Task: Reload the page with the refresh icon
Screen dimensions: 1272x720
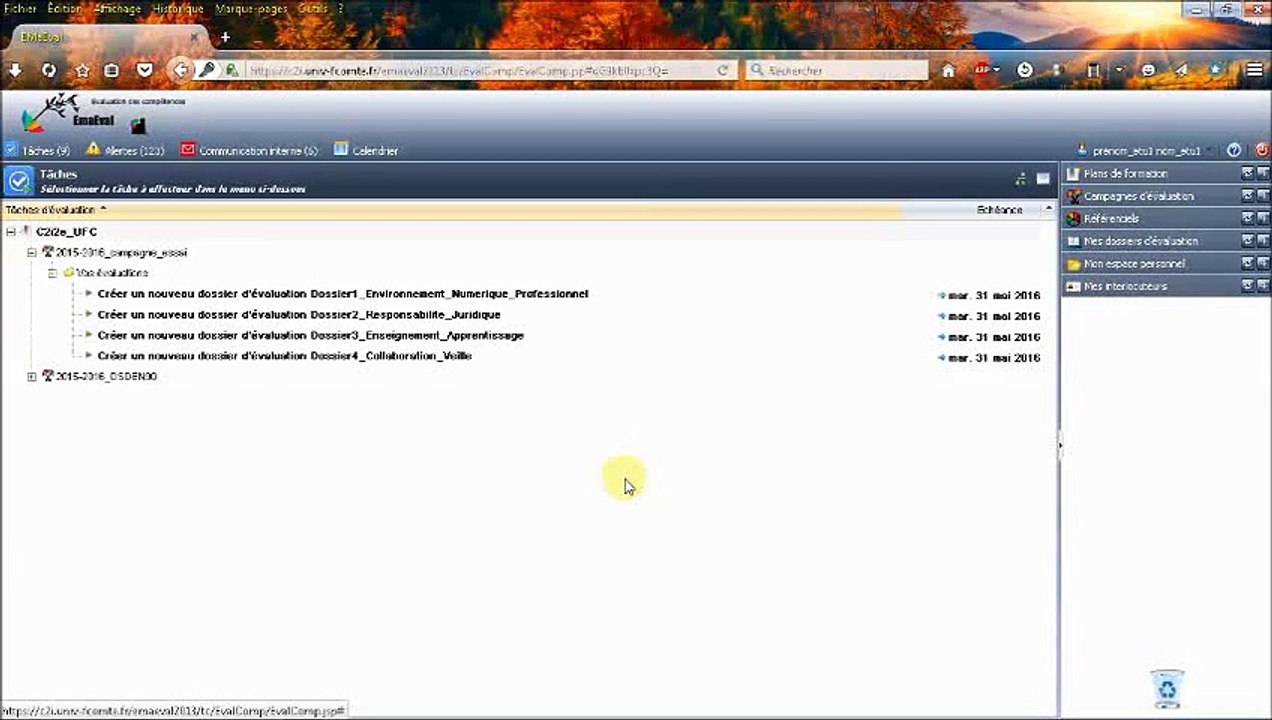Action: point(722,70)
